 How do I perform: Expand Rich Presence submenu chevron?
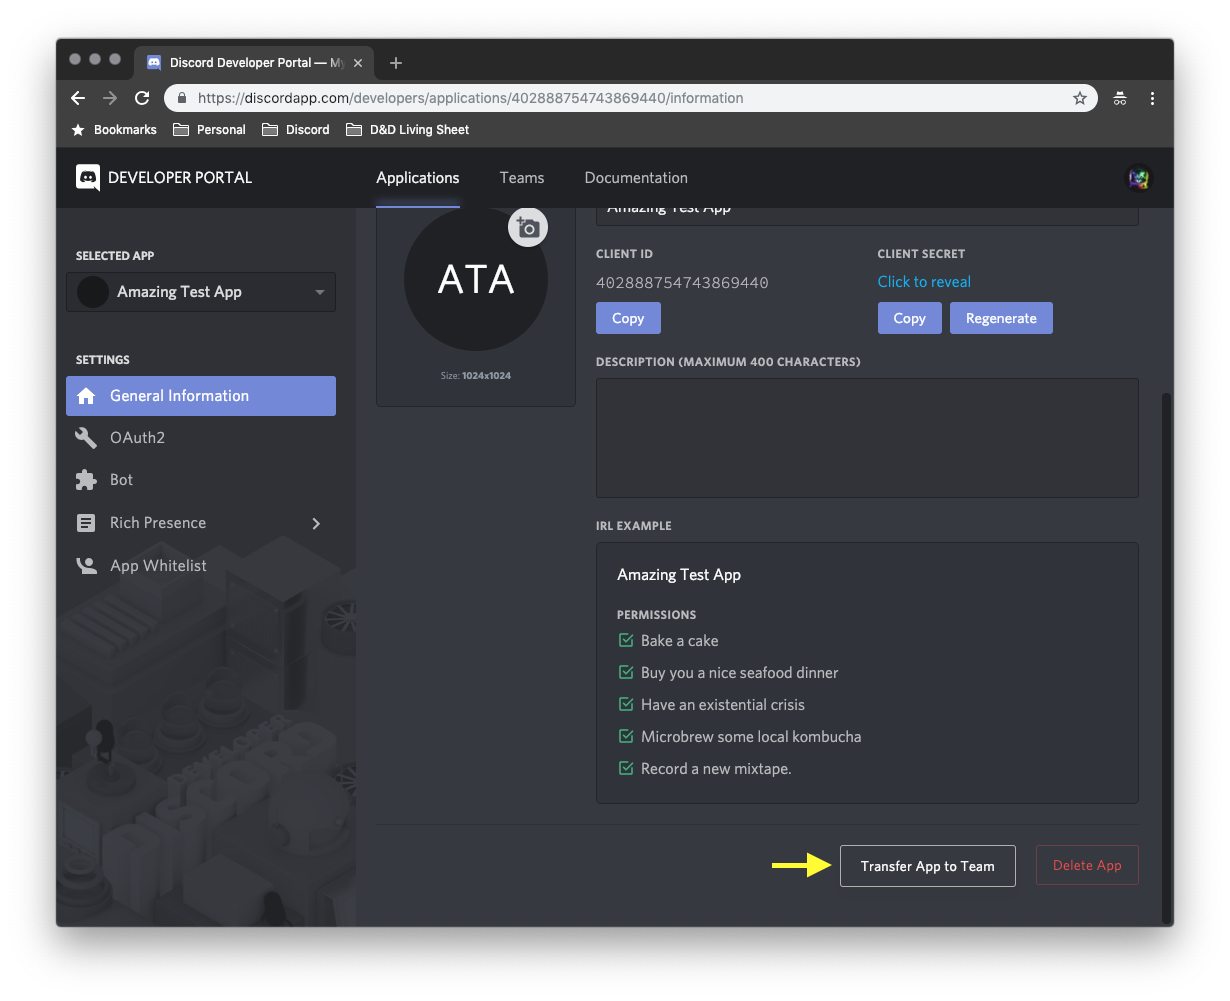(x=316, y=523)
